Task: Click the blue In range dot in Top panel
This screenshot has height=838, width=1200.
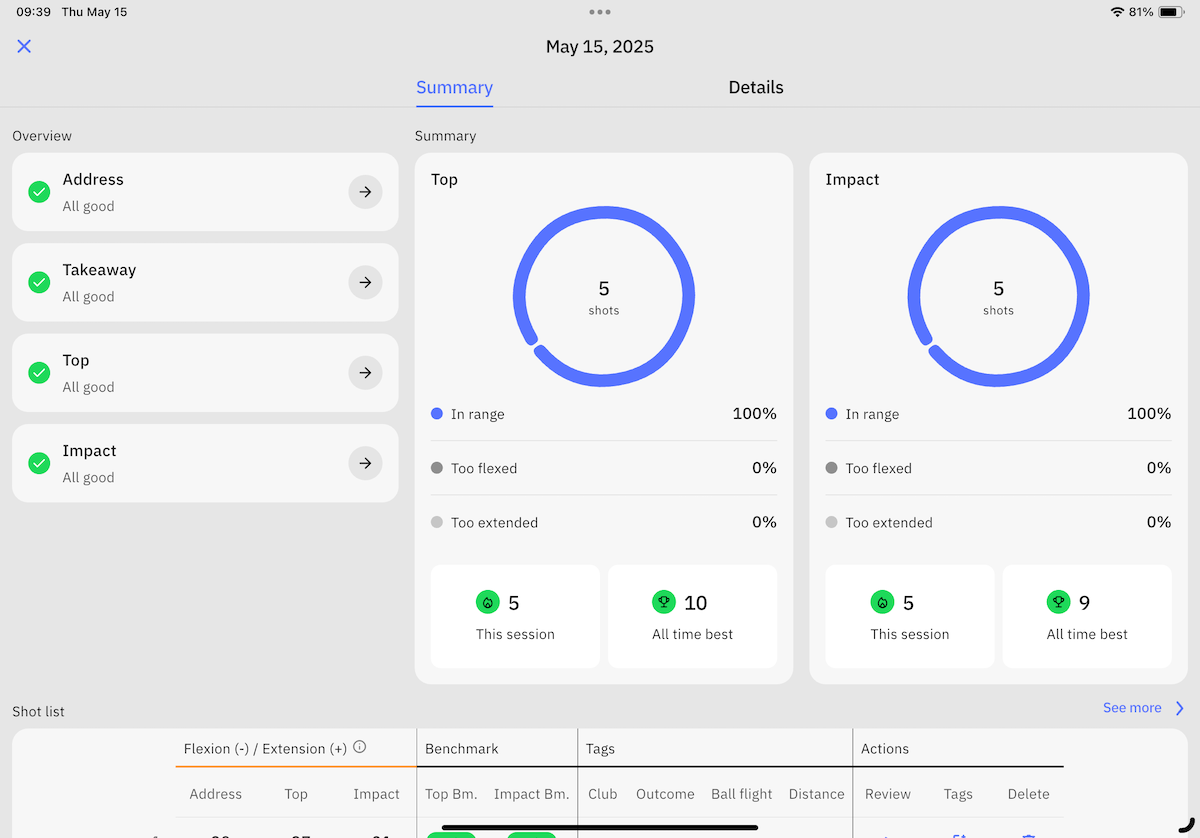Action: 437,414
